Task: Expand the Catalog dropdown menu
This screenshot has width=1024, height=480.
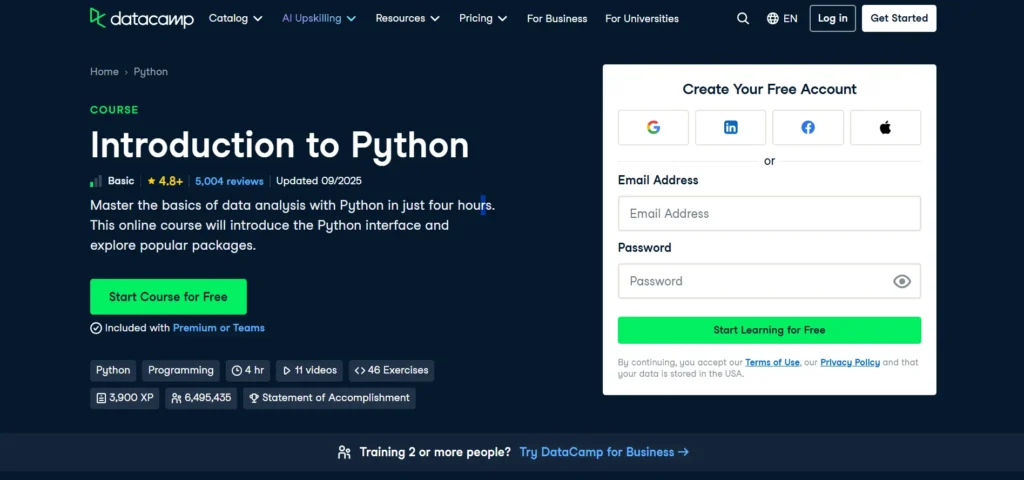Action: coord(235,18)
